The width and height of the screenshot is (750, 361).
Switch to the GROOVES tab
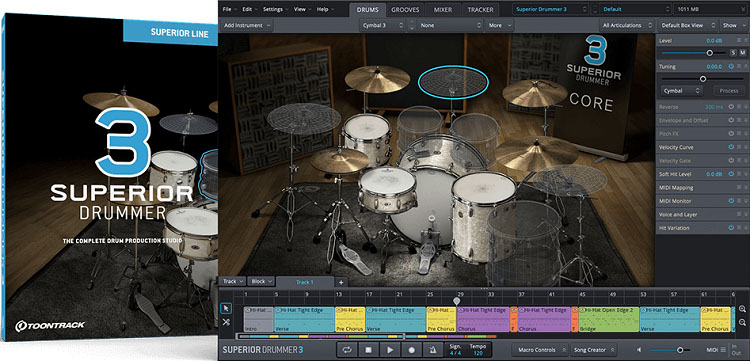coord(405,9)
